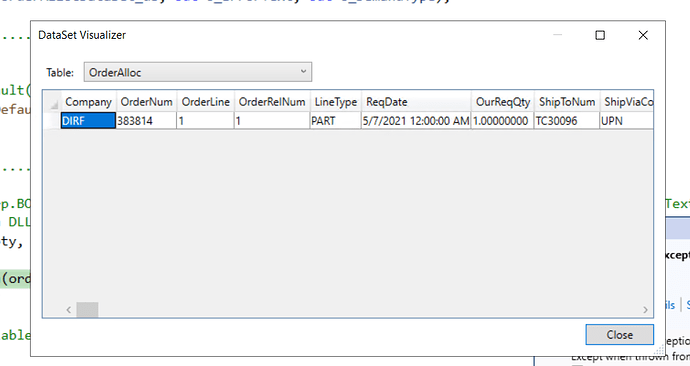Image resolution: width=690 pixels, height=366 pixels.
Task: Click the Close button in DataSet Visualizer
Action: (x=619, y=335)
